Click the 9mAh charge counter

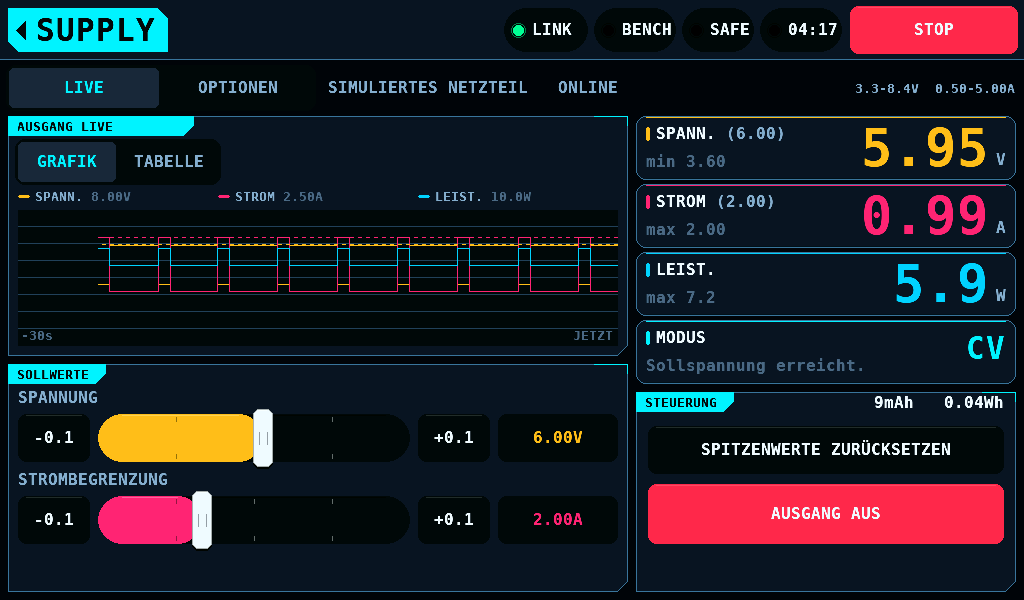[893, 403]
